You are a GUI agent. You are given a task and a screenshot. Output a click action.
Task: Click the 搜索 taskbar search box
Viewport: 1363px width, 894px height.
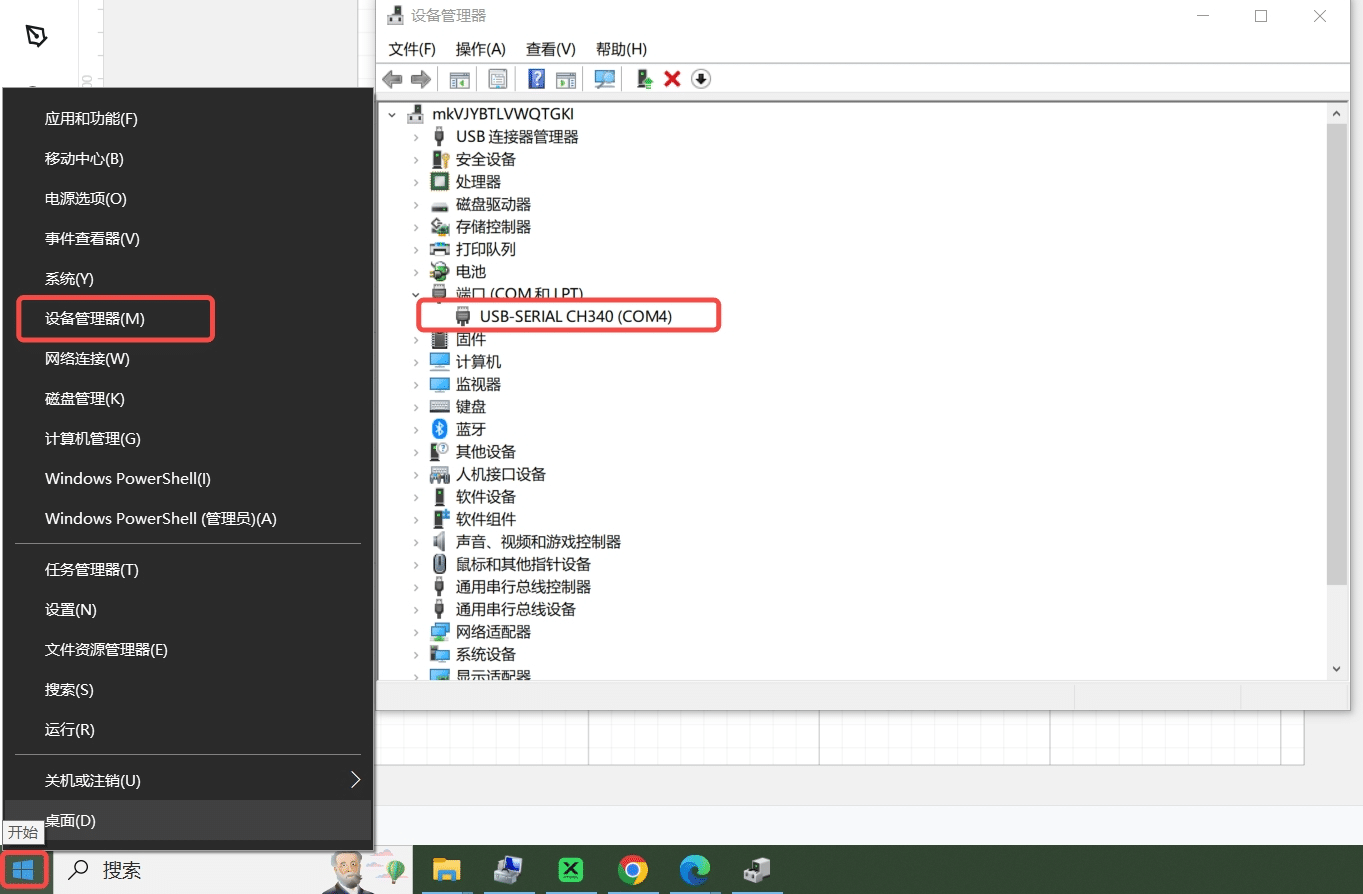tap(190, 870)
